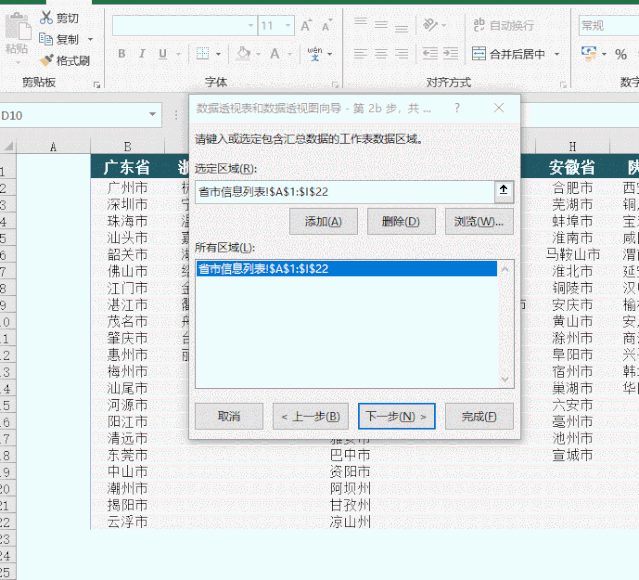Open Font group dialog launcher
This screenshot has width=639, height=580.
[x=335, y=84]
